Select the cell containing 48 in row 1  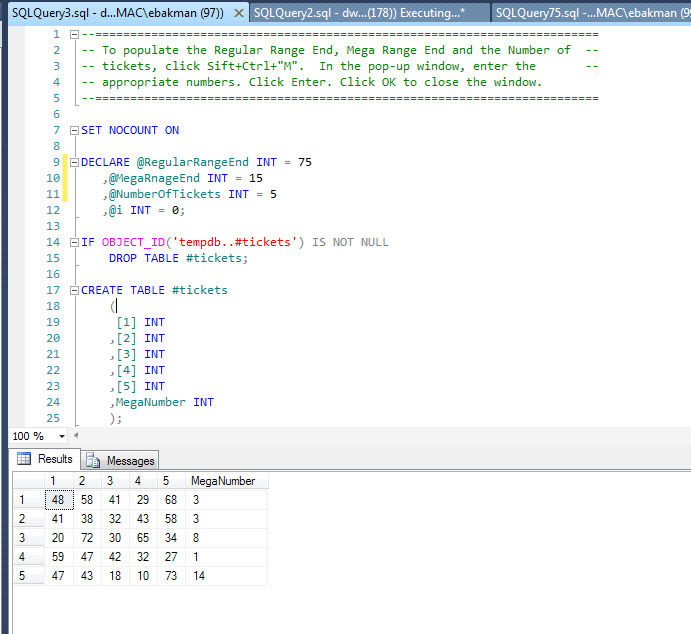[x=59, y=500]
